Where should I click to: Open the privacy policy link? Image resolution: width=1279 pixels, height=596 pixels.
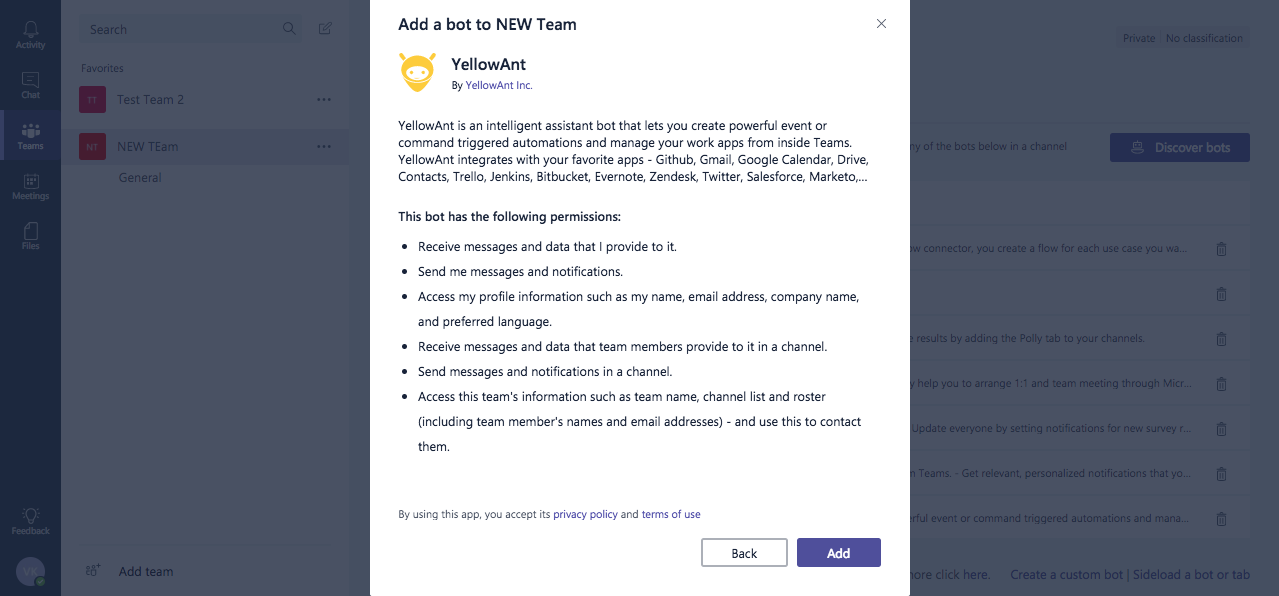point(585,514)
